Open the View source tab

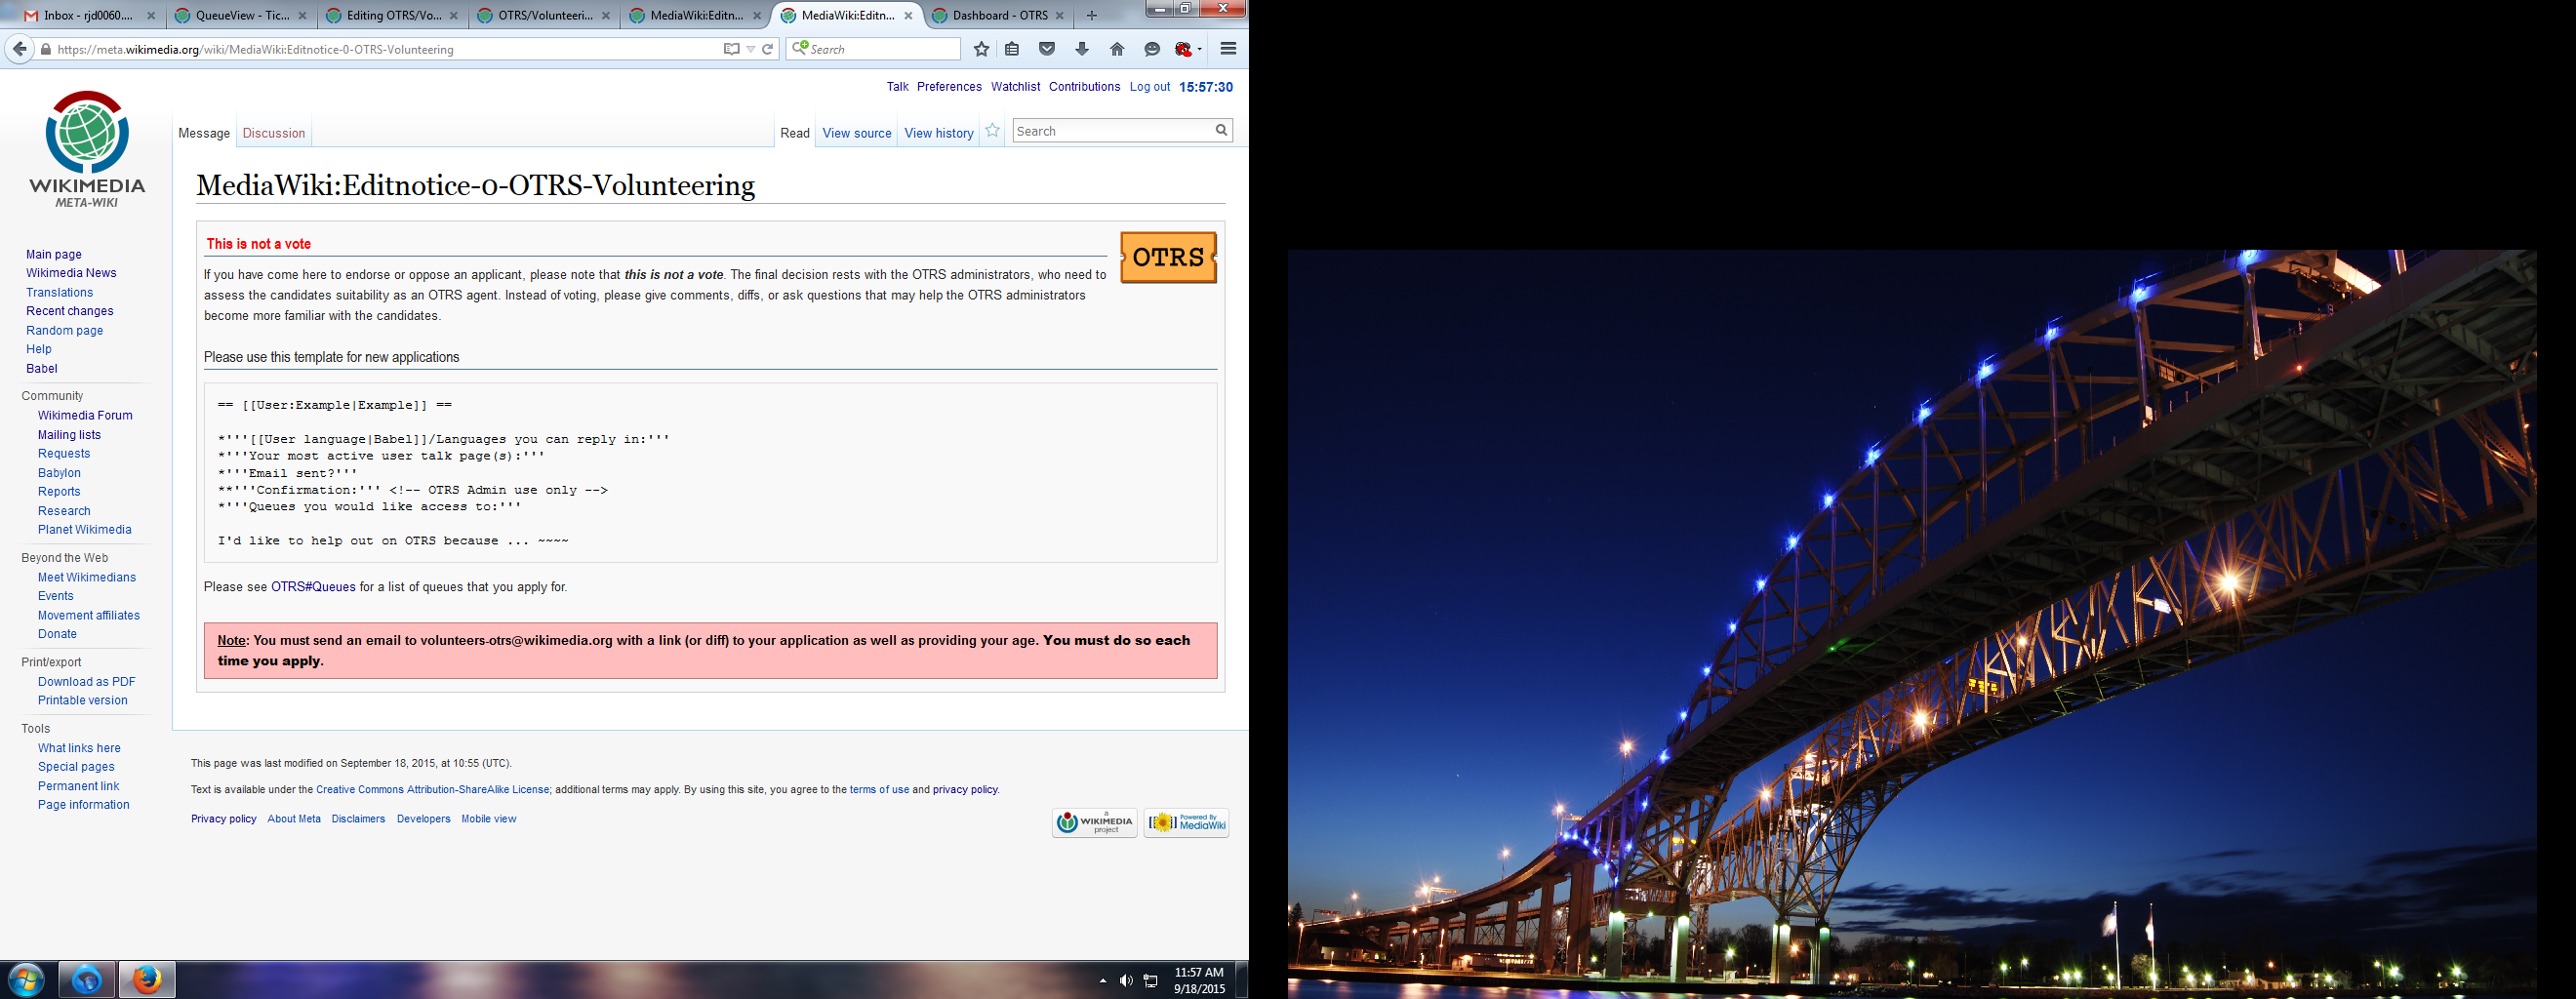click(857, 133)
